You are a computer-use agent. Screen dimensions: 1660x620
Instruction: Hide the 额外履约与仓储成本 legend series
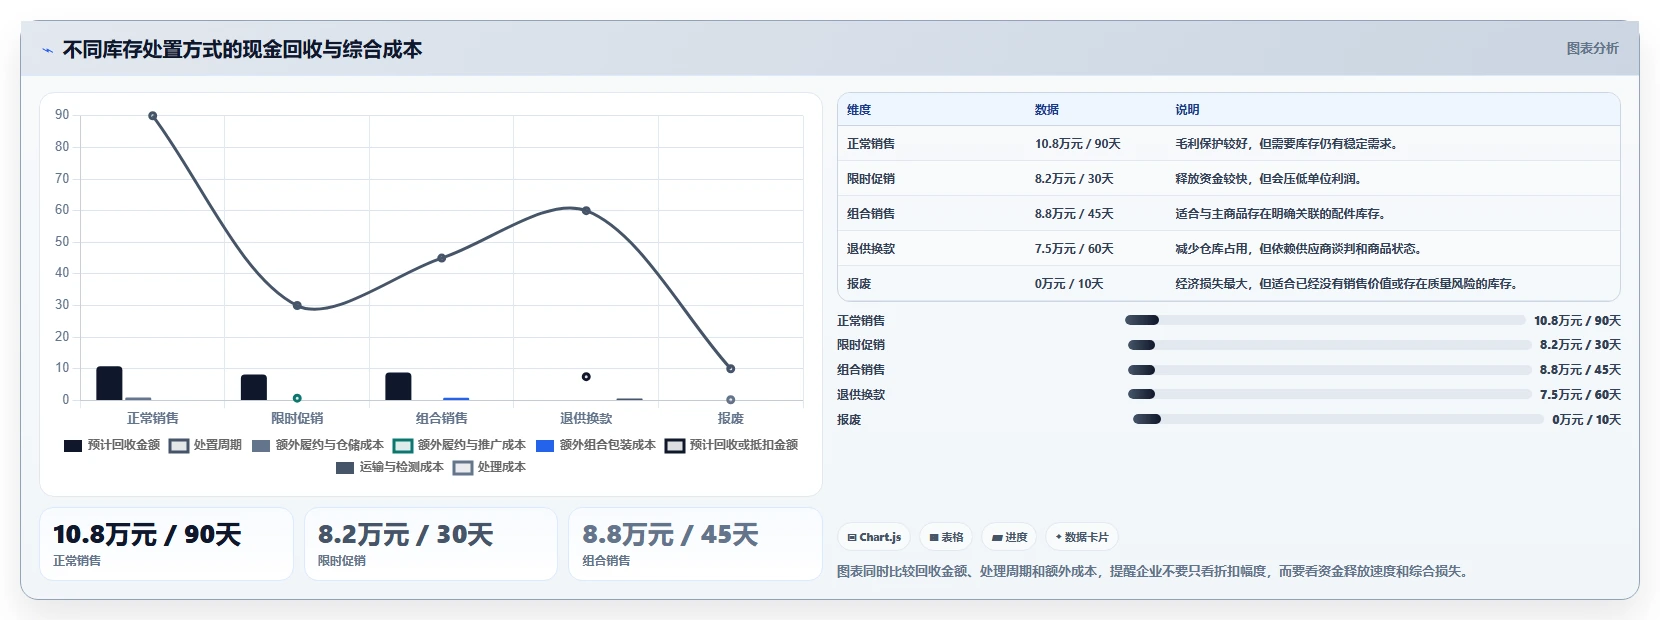[318, 445]
